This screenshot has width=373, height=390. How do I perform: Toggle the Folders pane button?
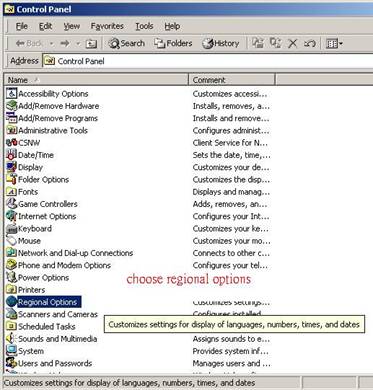point(173,43)
